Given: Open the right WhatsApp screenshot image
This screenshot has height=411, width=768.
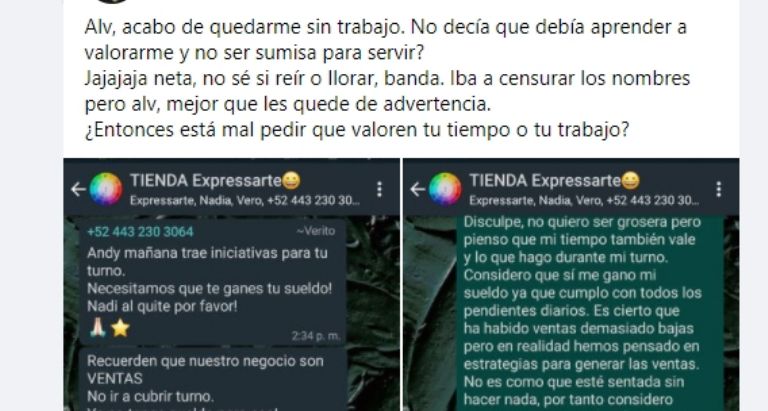Looking at the screenshot, I should point(571,284).
